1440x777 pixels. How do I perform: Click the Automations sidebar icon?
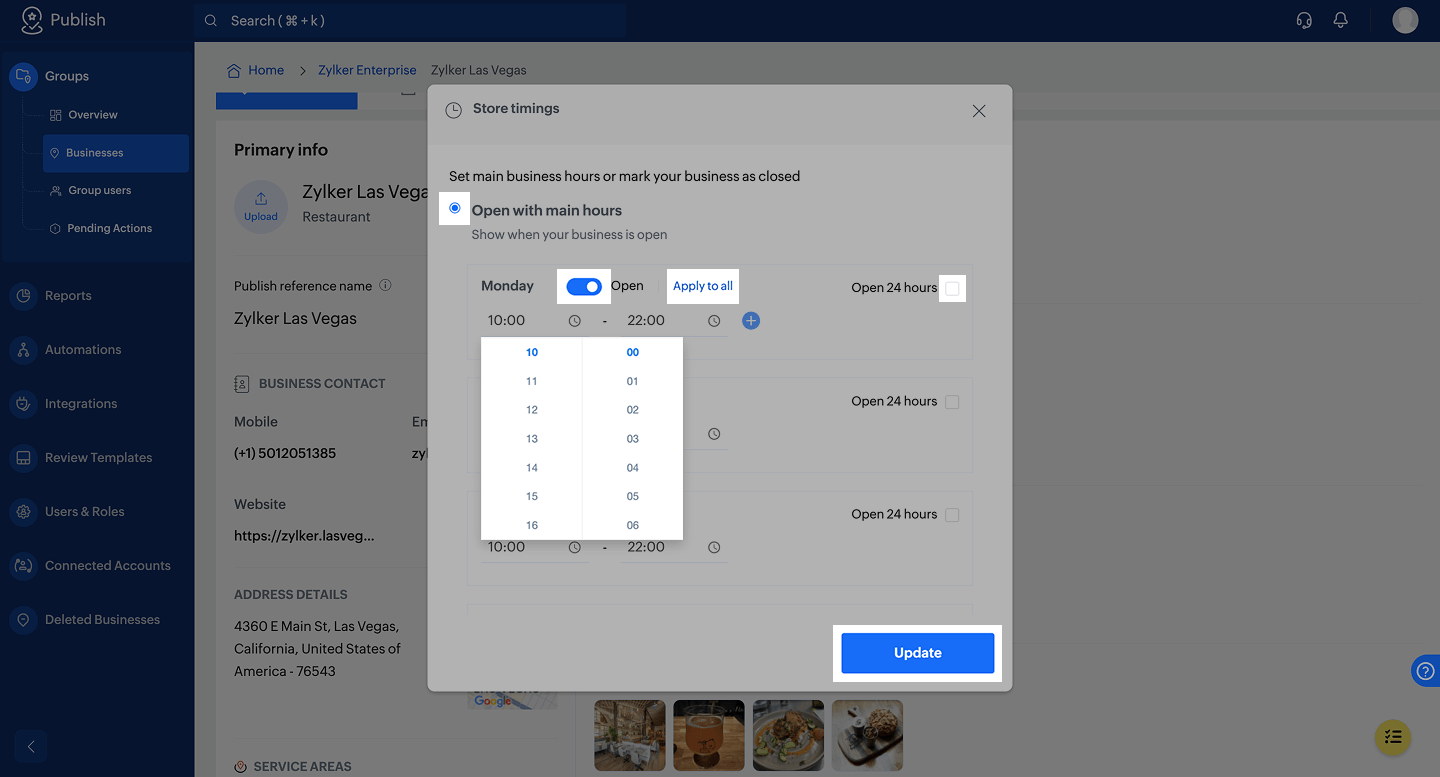pos(23,350)
